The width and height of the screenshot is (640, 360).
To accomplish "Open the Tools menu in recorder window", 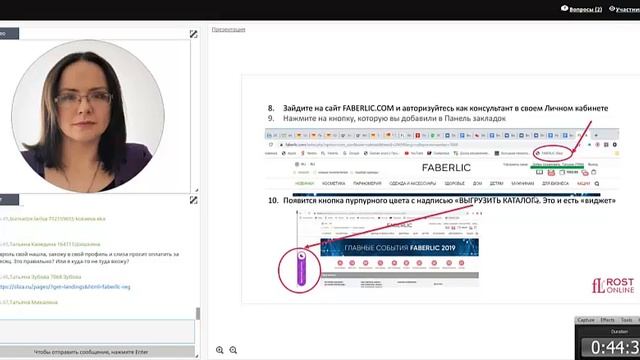I will (627, 320).
